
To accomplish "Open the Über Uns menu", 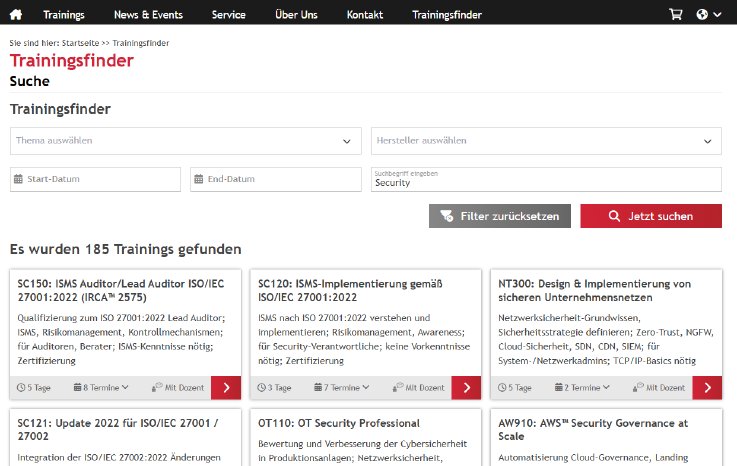I will pyautogui.click(x=296, y=15).
